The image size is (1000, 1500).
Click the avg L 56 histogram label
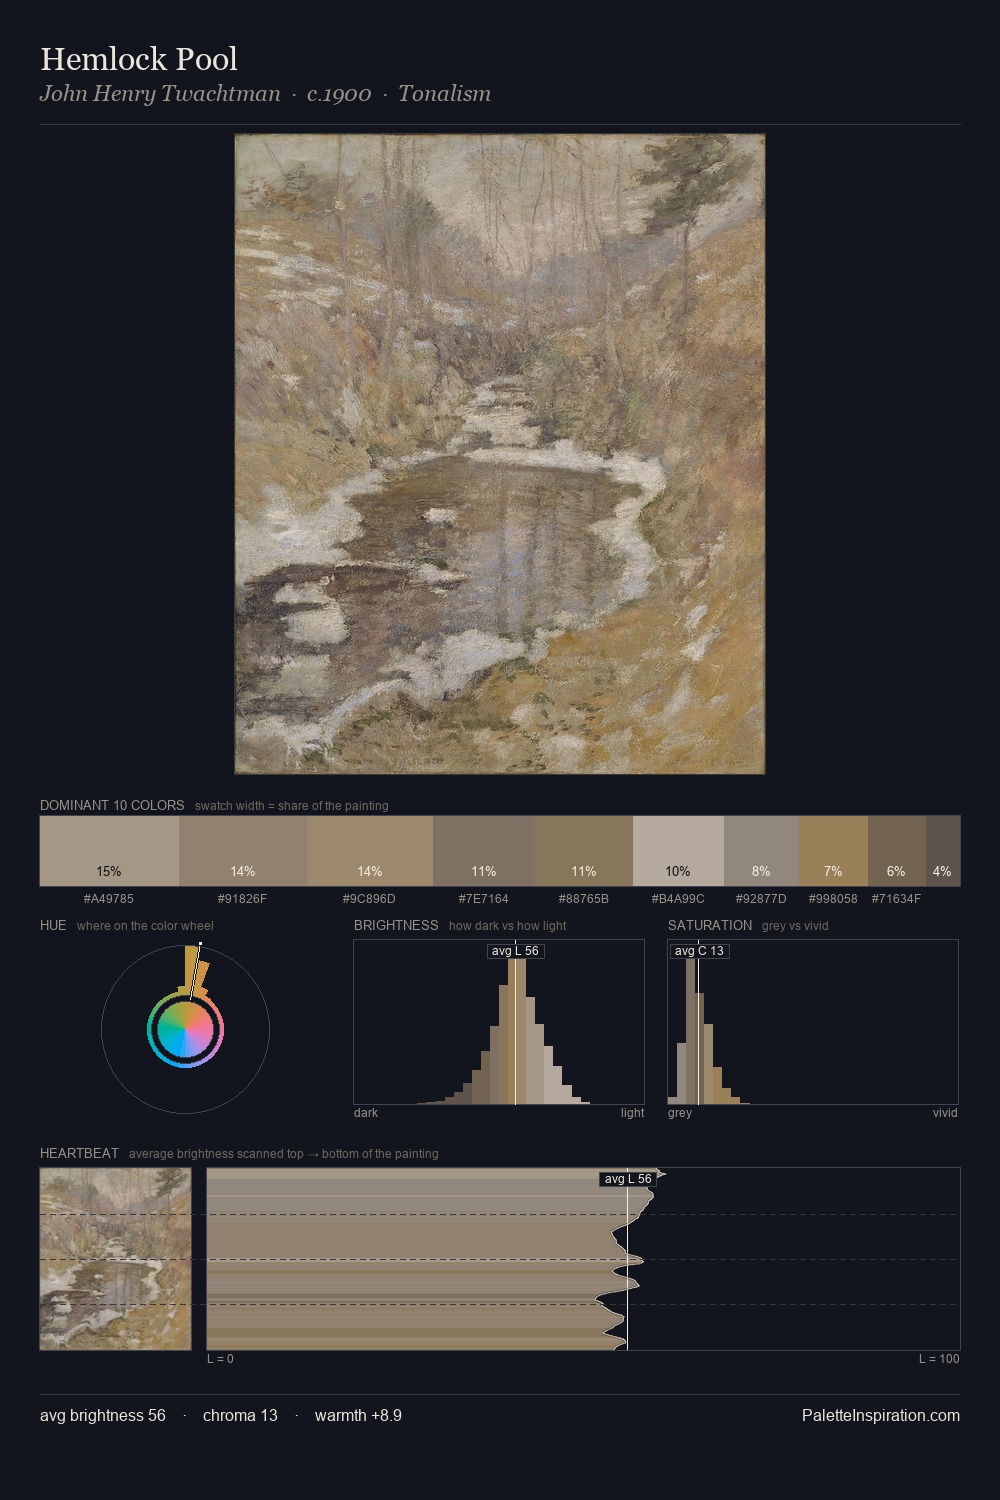tap(515, 951)
